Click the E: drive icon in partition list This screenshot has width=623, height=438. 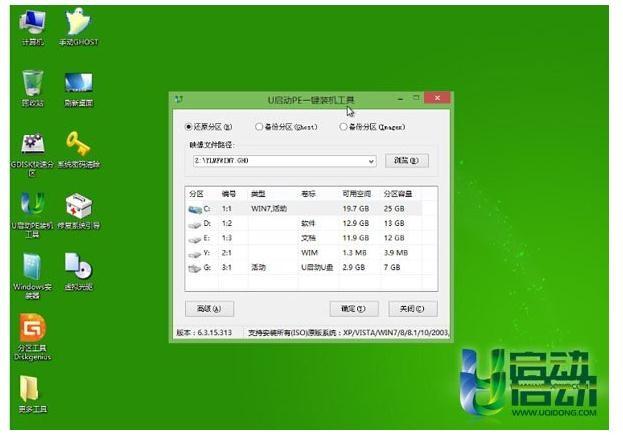tap(195, 239)
